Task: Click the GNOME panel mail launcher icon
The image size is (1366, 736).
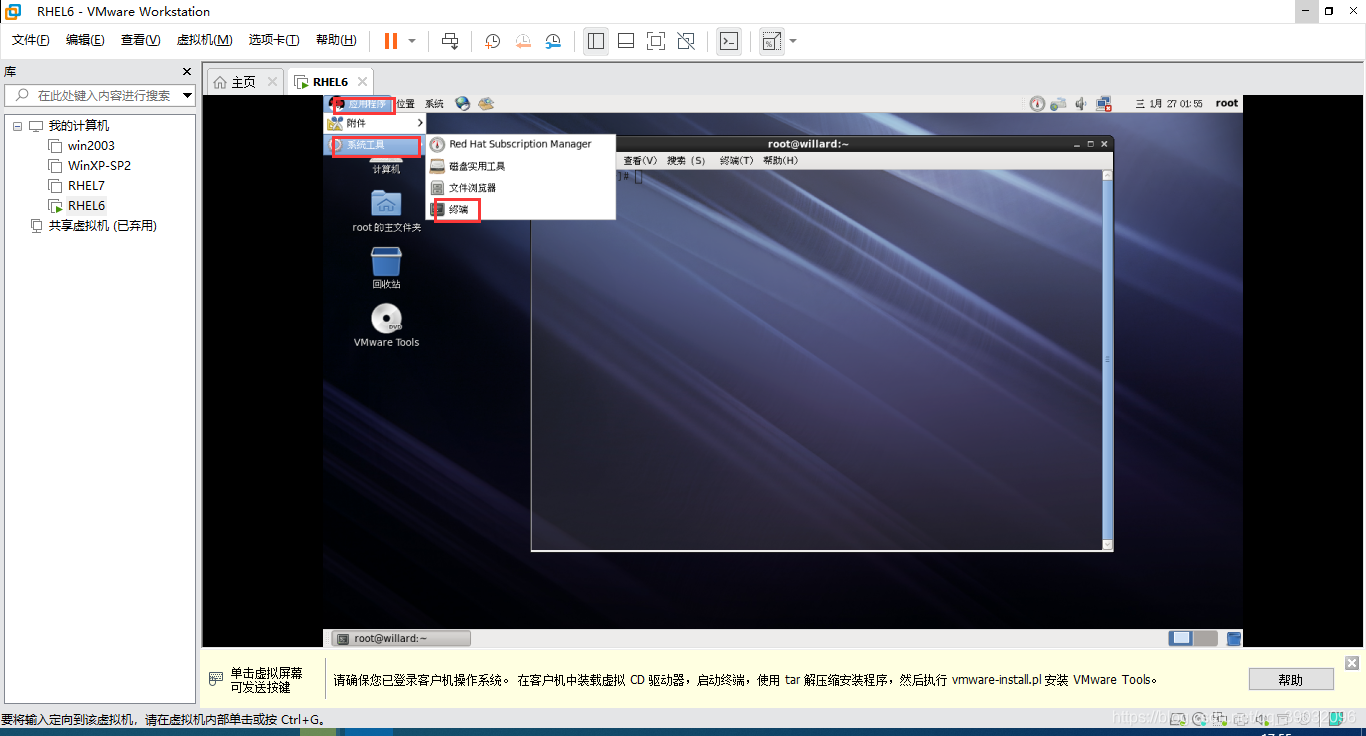Action: coord(486,103)
